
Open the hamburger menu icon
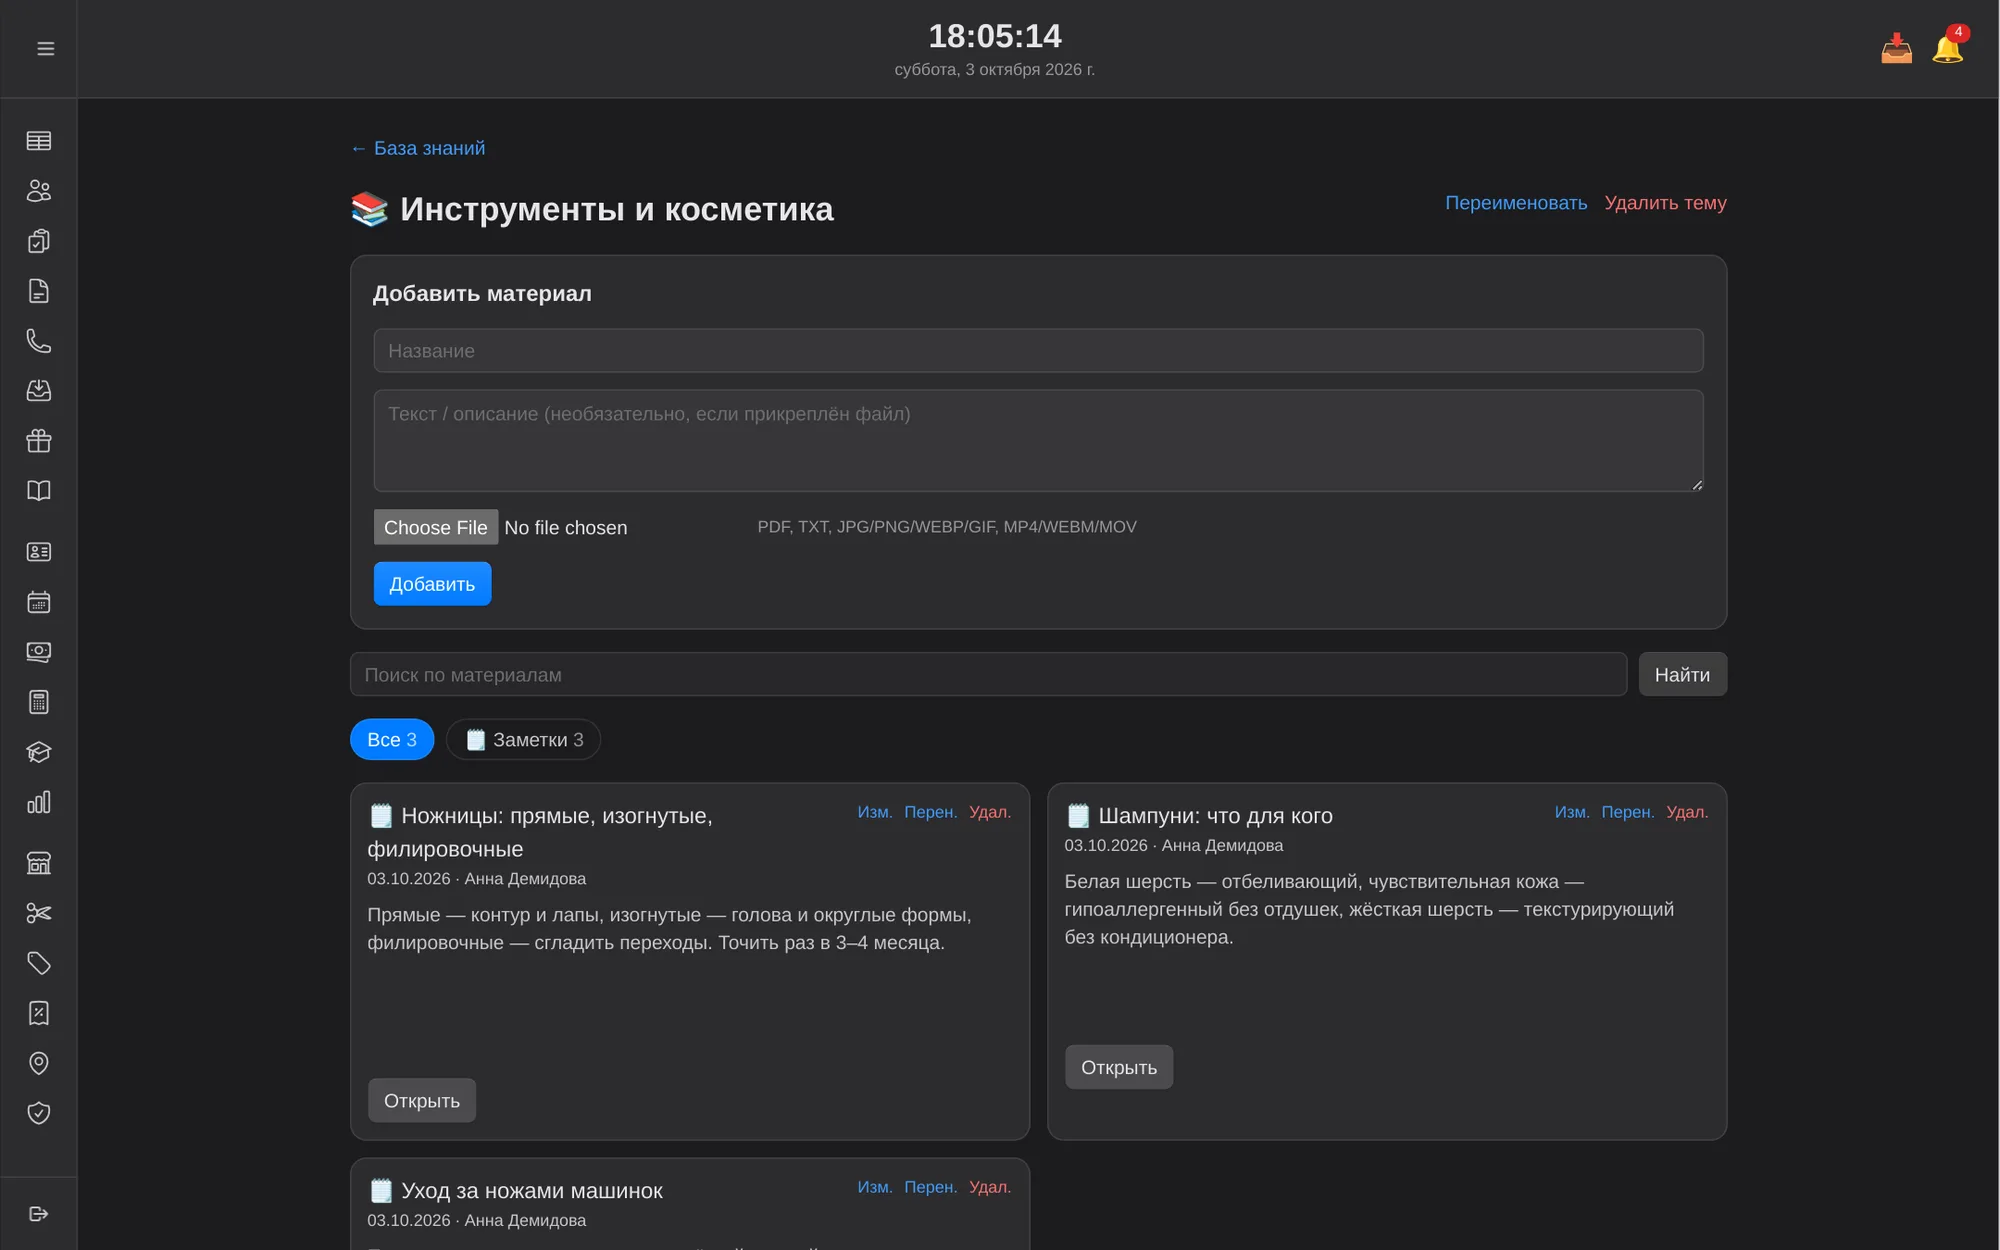click(x=45, y=49)
